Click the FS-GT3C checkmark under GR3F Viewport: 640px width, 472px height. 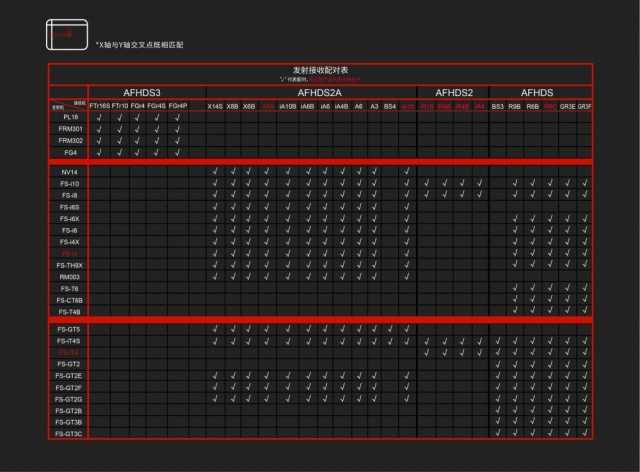click(x=584, y=434)
